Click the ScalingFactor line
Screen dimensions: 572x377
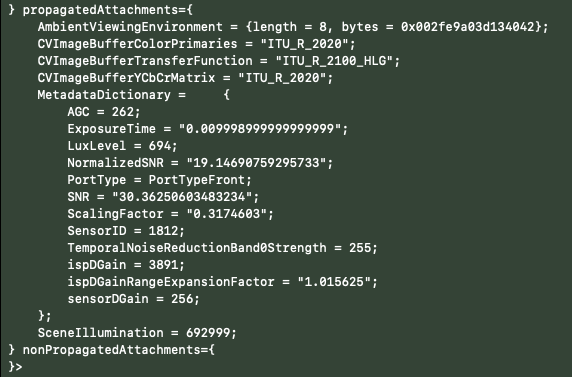[170, 213]
